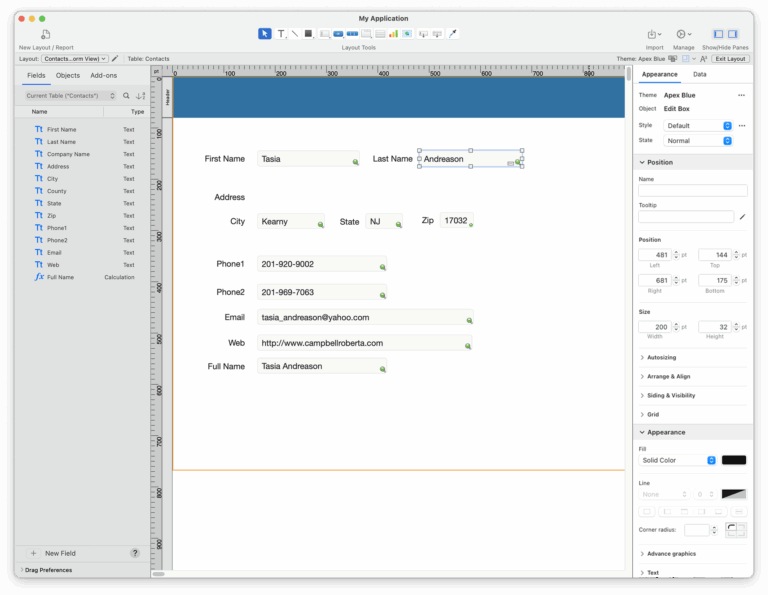
Task: Toggle the right pane visibility button
Action: 733,34
